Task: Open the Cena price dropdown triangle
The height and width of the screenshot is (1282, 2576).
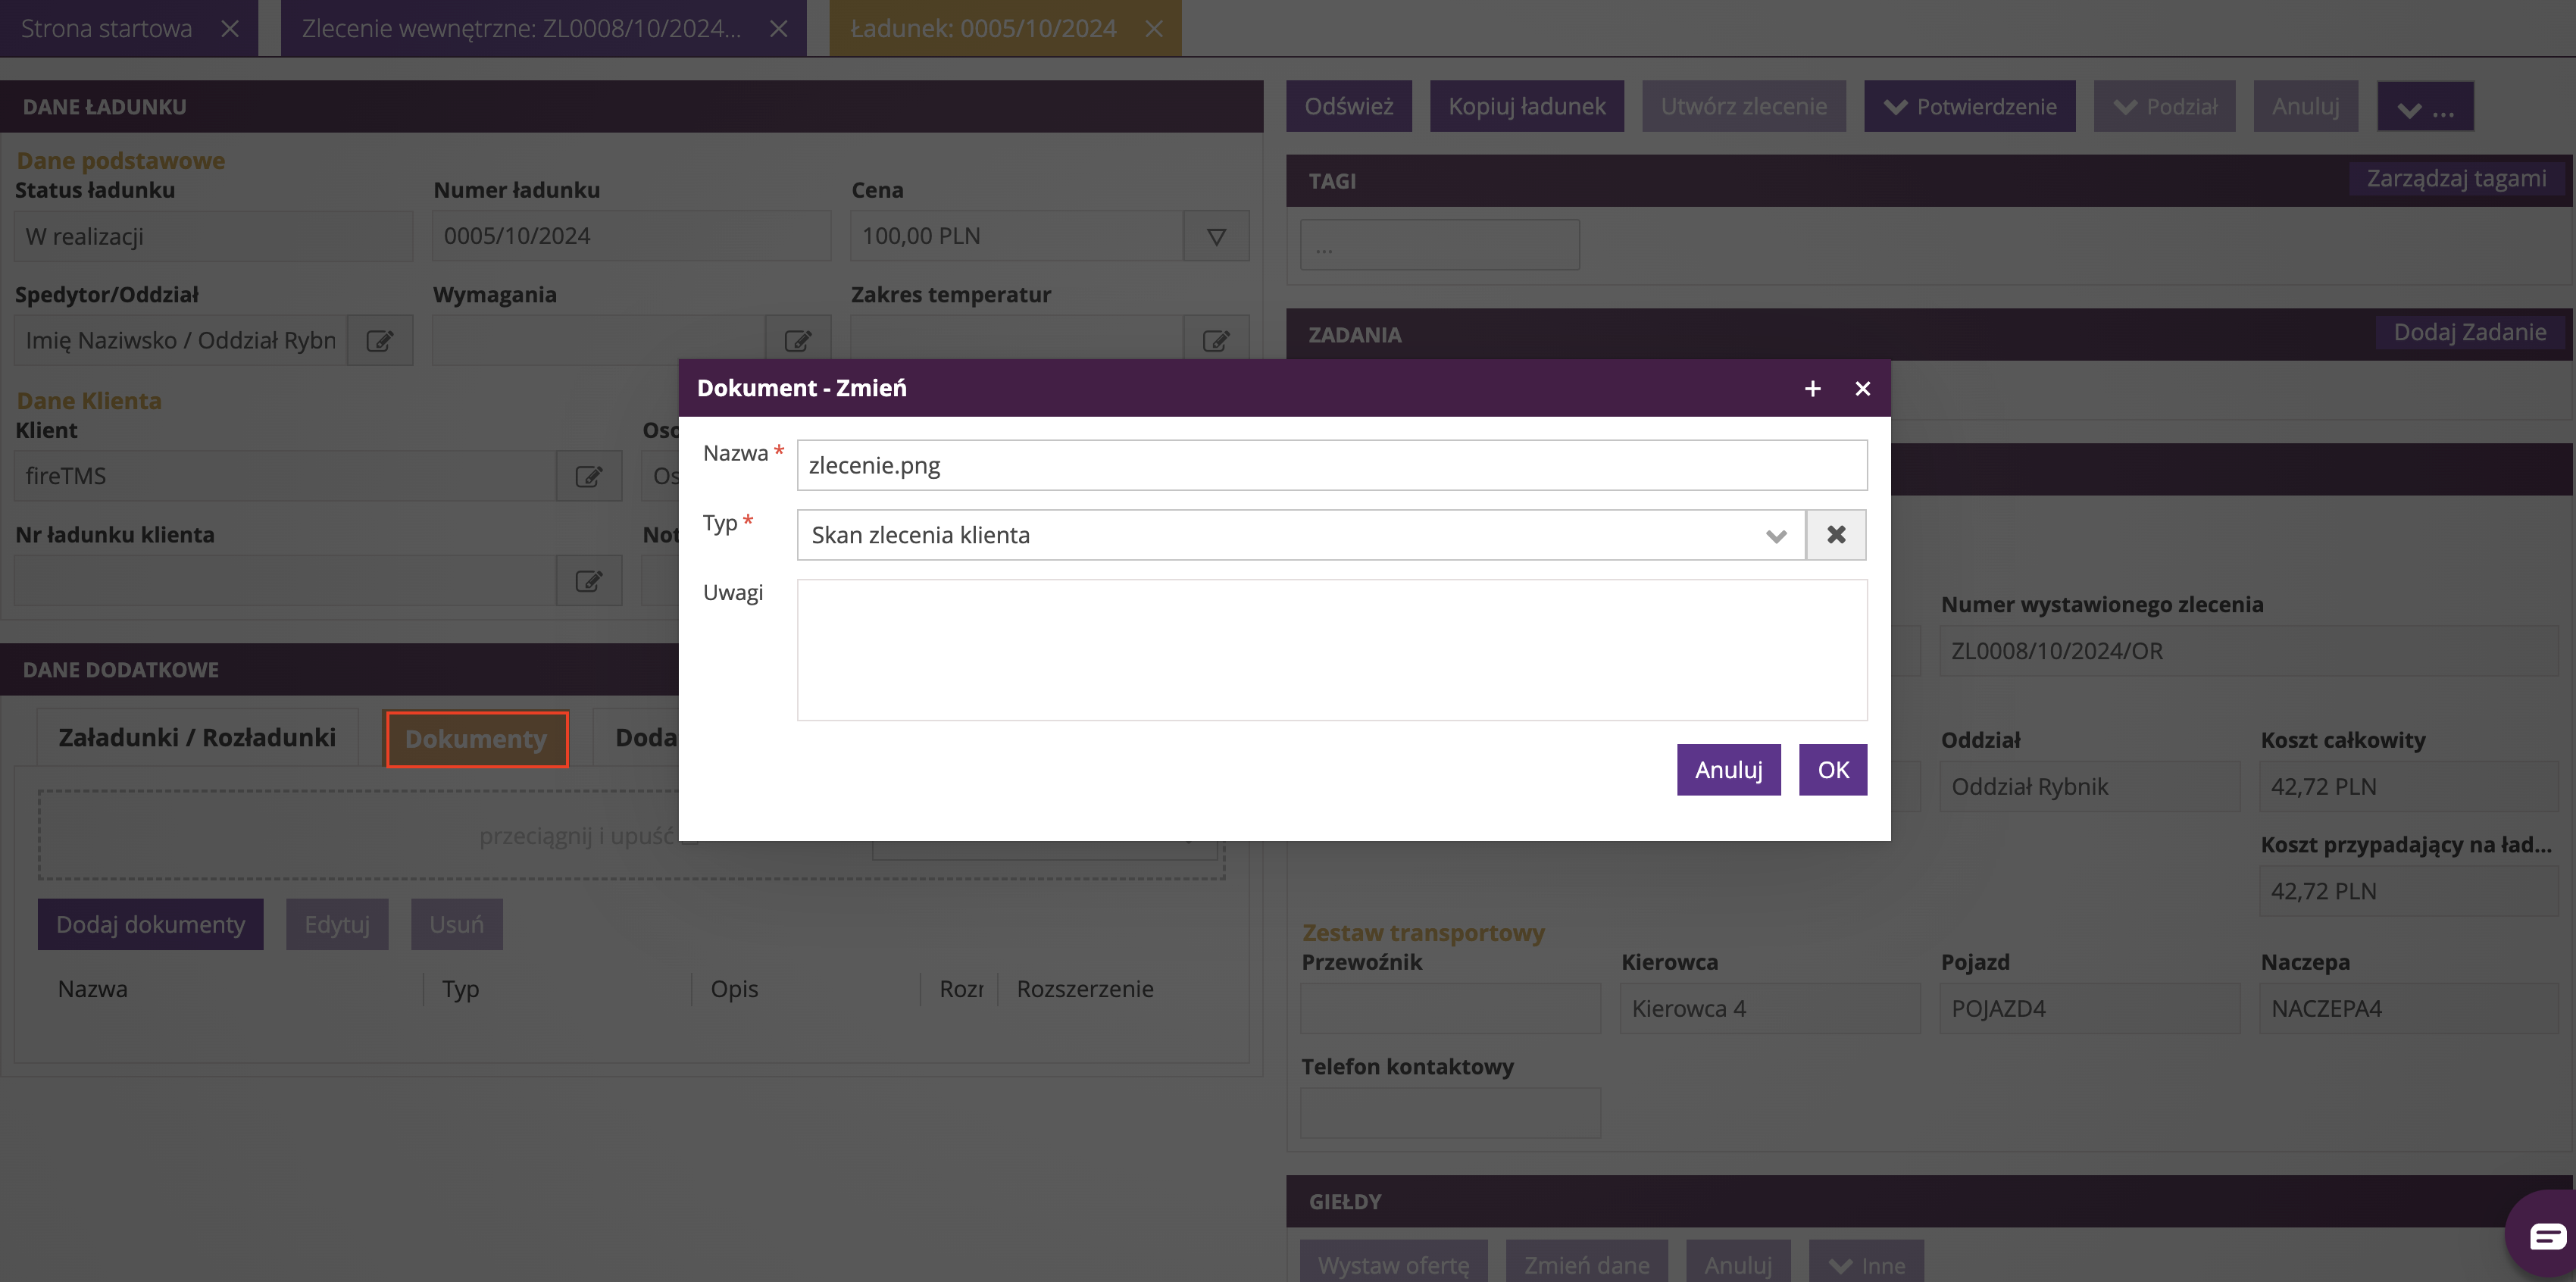Action: [1216, 236]
